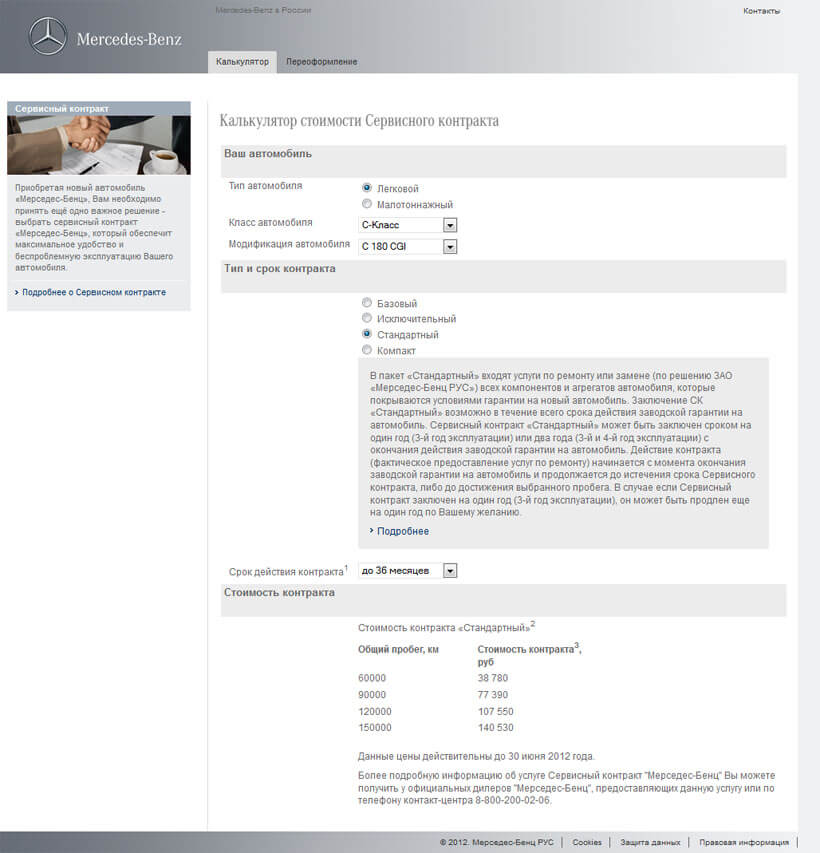Open the Правовая информация footer link
Image resolution: width=820 pixels, height=853 pixels.
744,842
